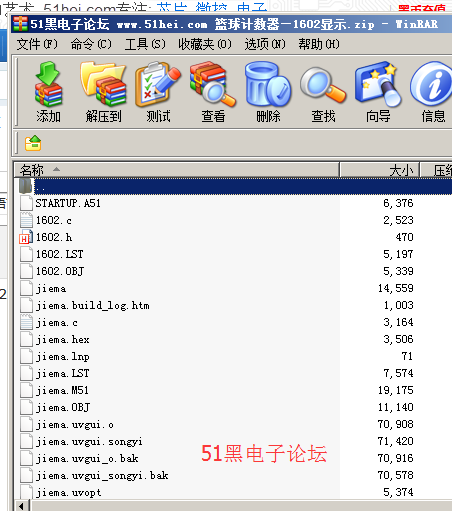Select the jiema.hex file
The image size is (452, 511).
[x=62, y=340]
